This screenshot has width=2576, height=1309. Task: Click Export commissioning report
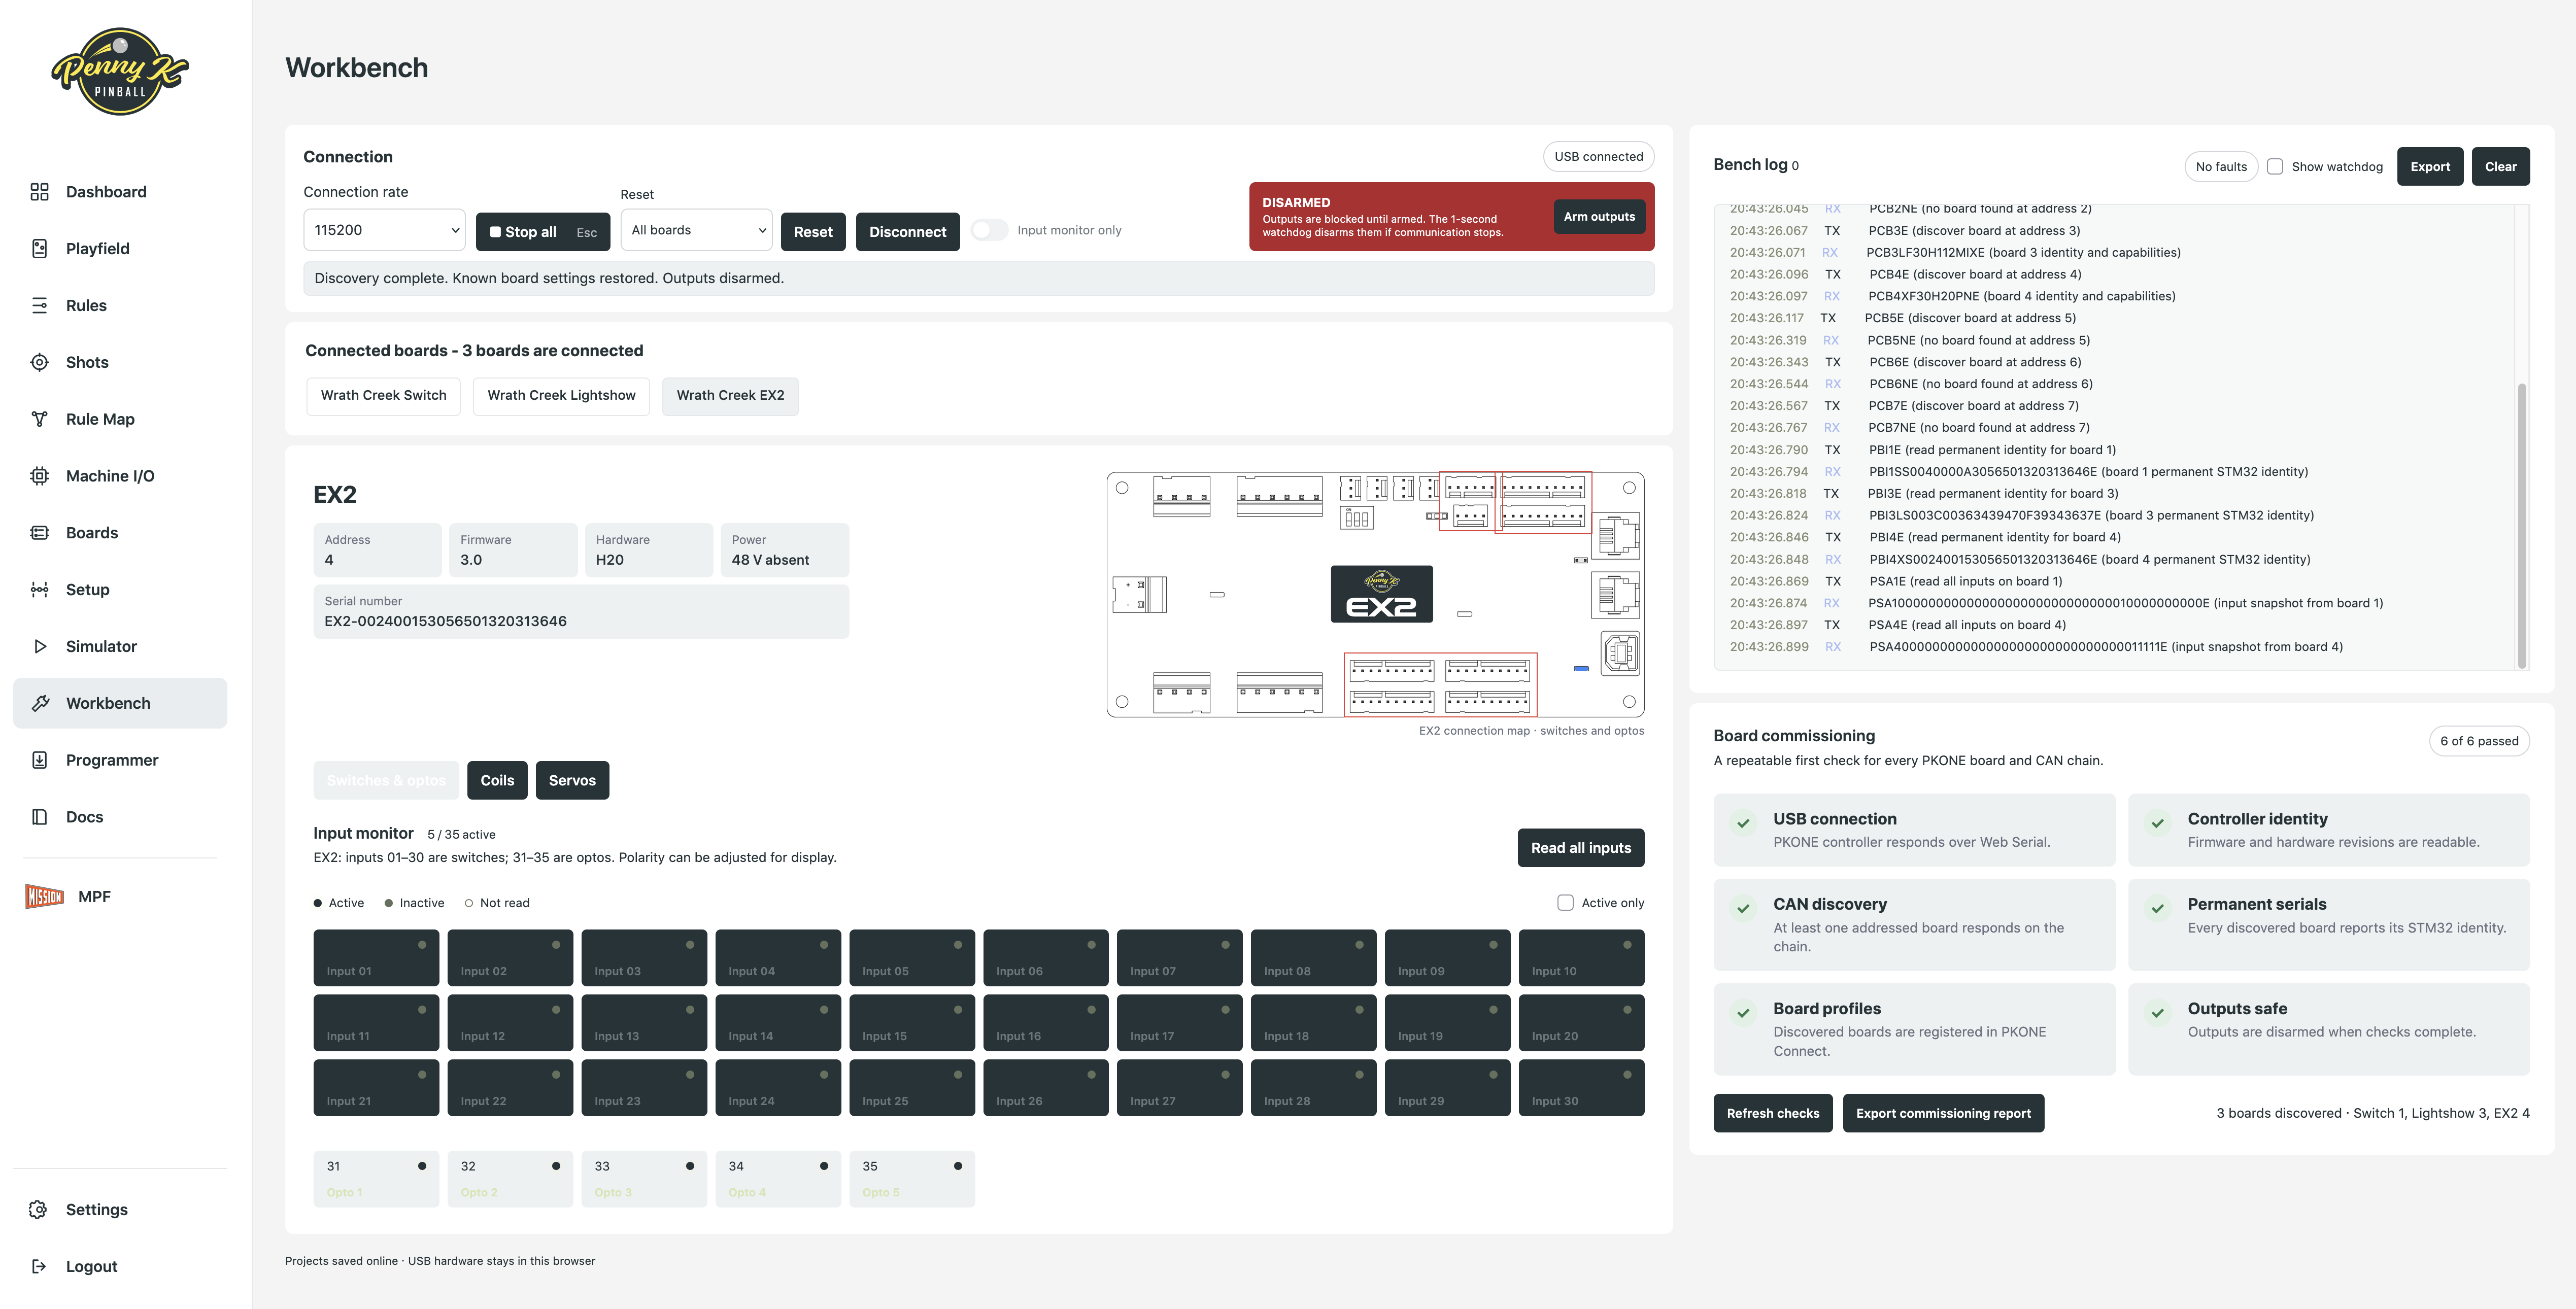(x=1943, y=1113)
